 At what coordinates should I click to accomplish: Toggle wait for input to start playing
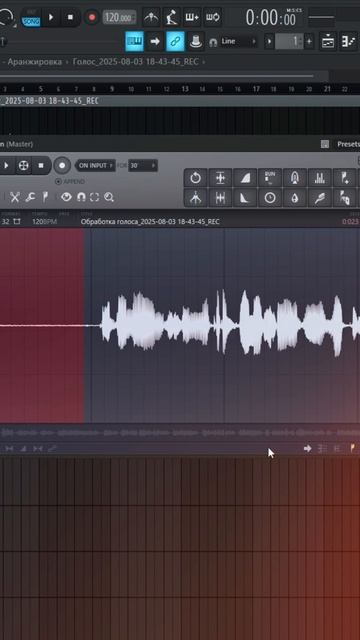click(x=171, y=18)
